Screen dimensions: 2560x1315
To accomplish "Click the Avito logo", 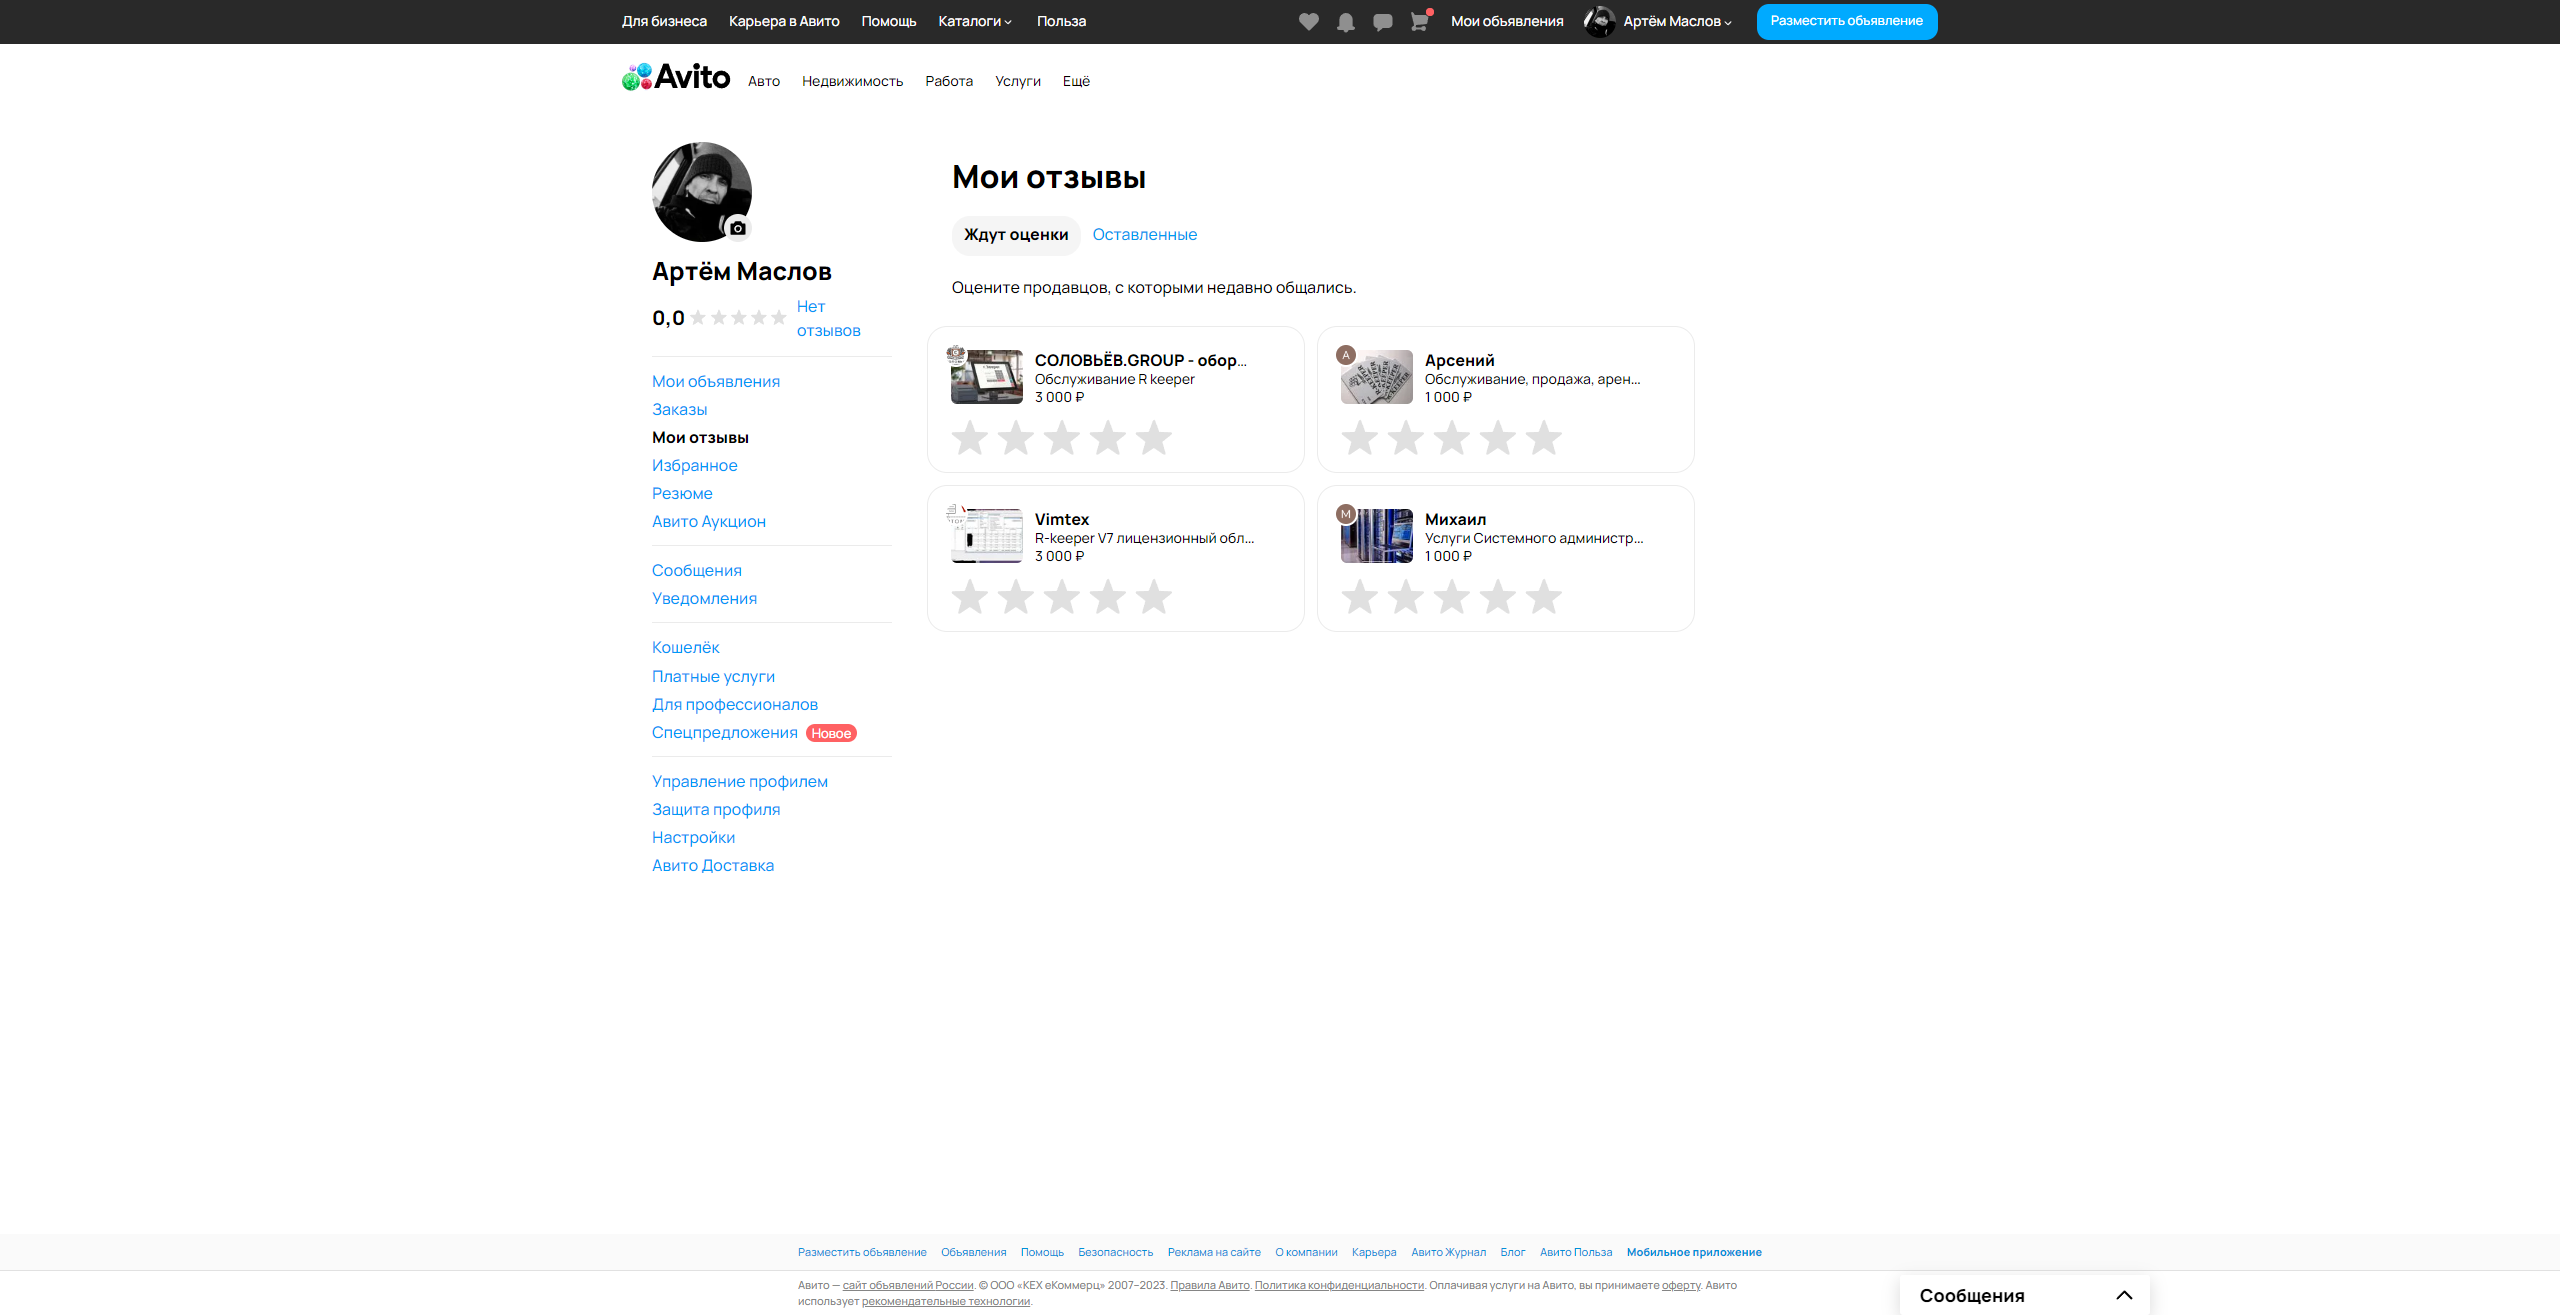I will pyautogui.click(x=676, y=77).
